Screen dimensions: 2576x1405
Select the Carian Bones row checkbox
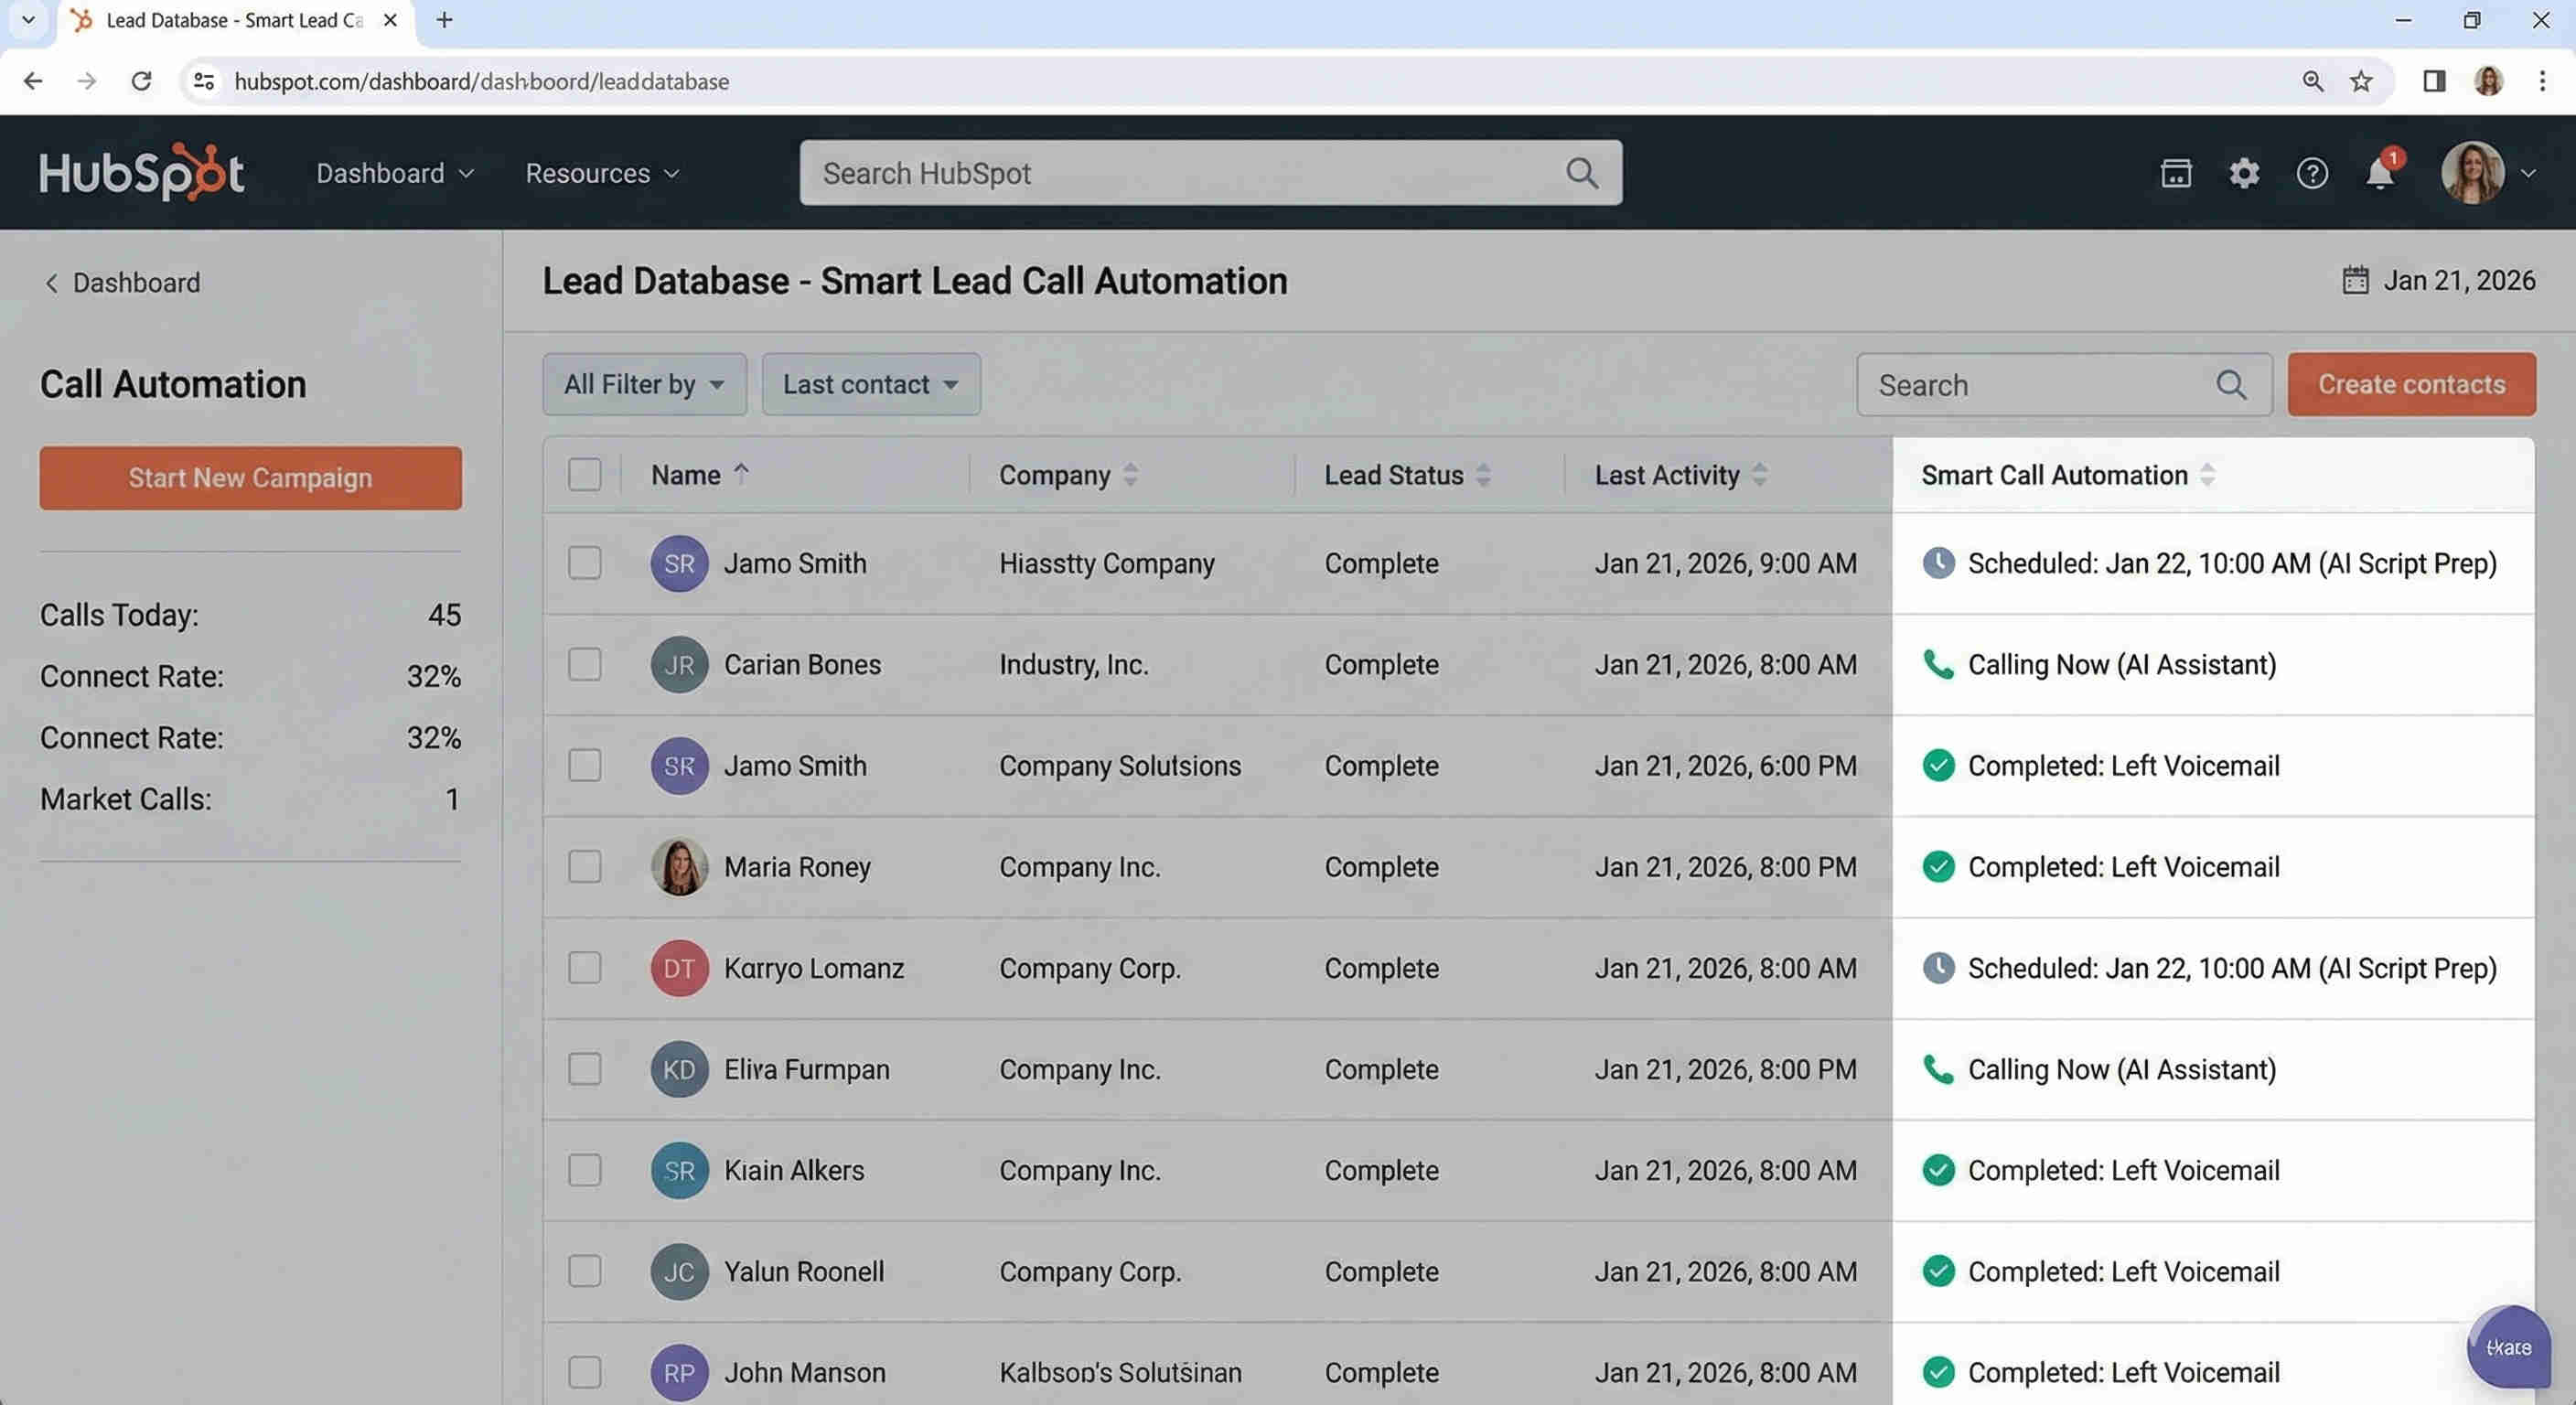pyautogui.click(x=585, y=664)
